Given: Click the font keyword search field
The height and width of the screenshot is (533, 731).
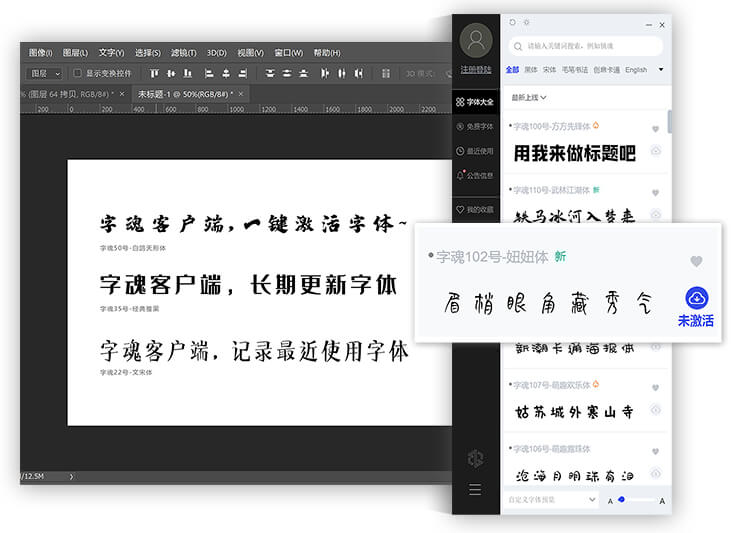Looking at the screenshot, I should tap(590, 46).
